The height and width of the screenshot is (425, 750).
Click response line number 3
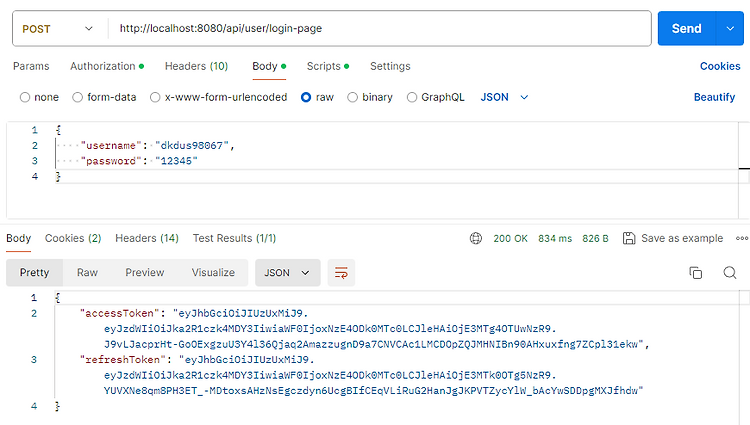point(34,360)
